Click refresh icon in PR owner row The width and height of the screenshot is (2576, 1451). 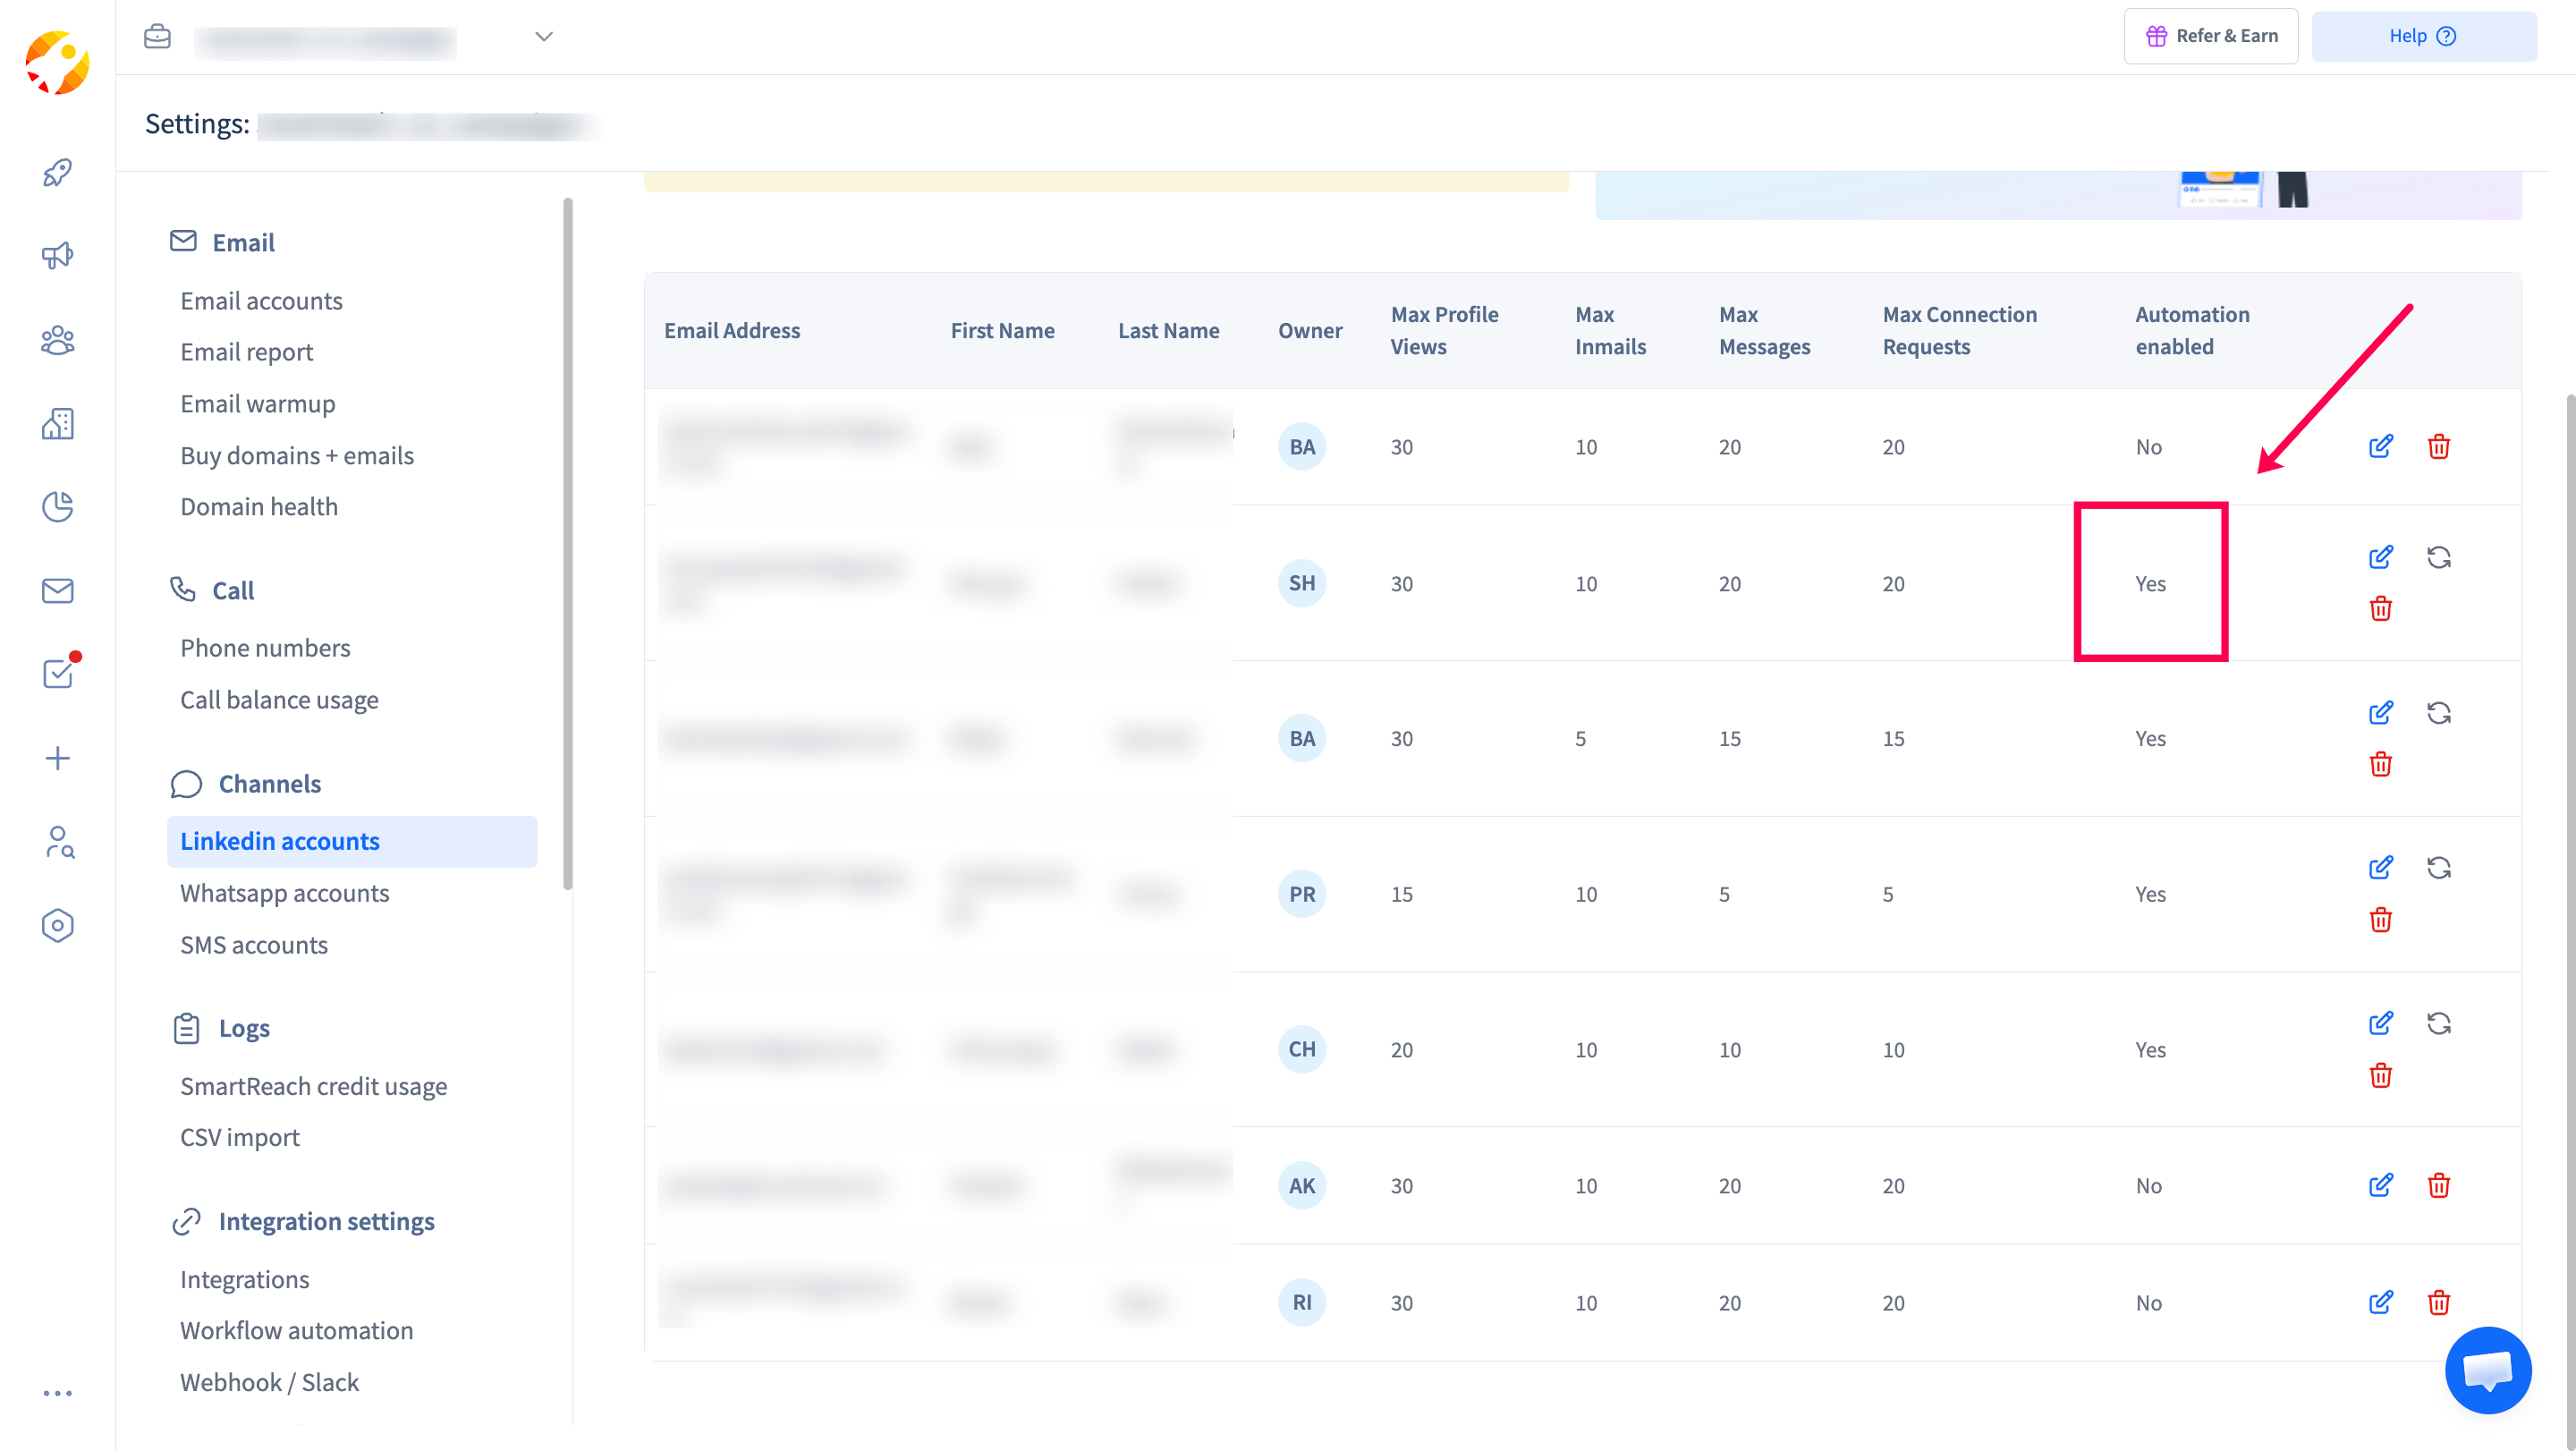point(2438,867)
